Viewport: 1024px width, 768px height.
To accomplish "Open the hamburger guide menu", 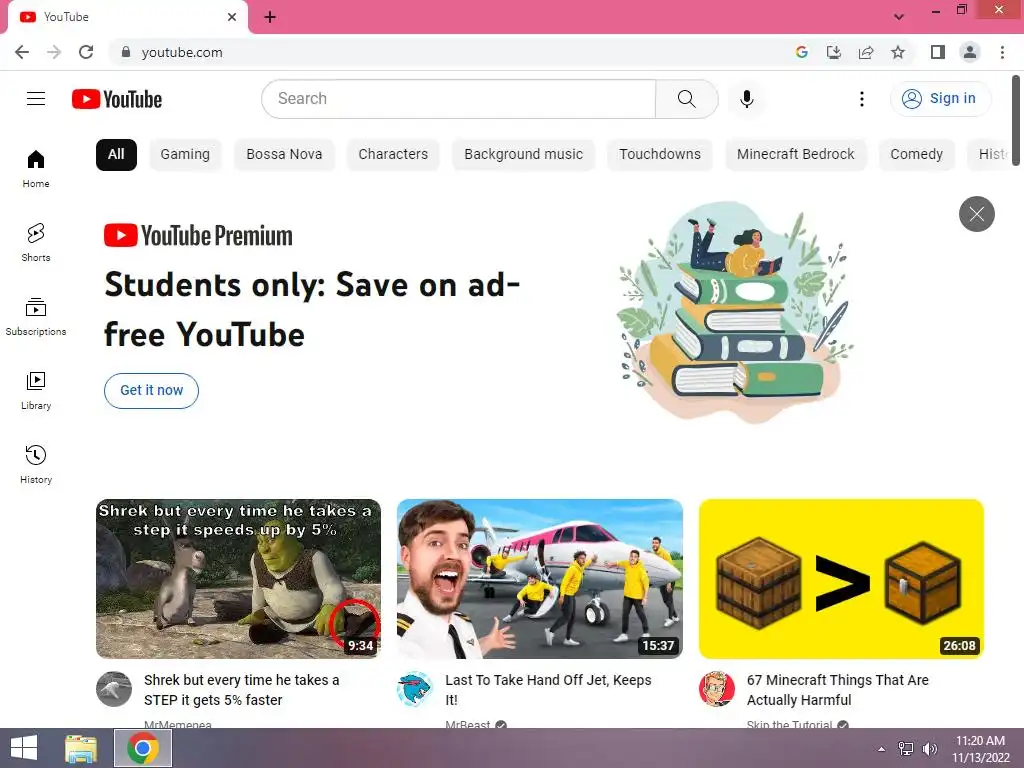I will click(x=36, y=99).
